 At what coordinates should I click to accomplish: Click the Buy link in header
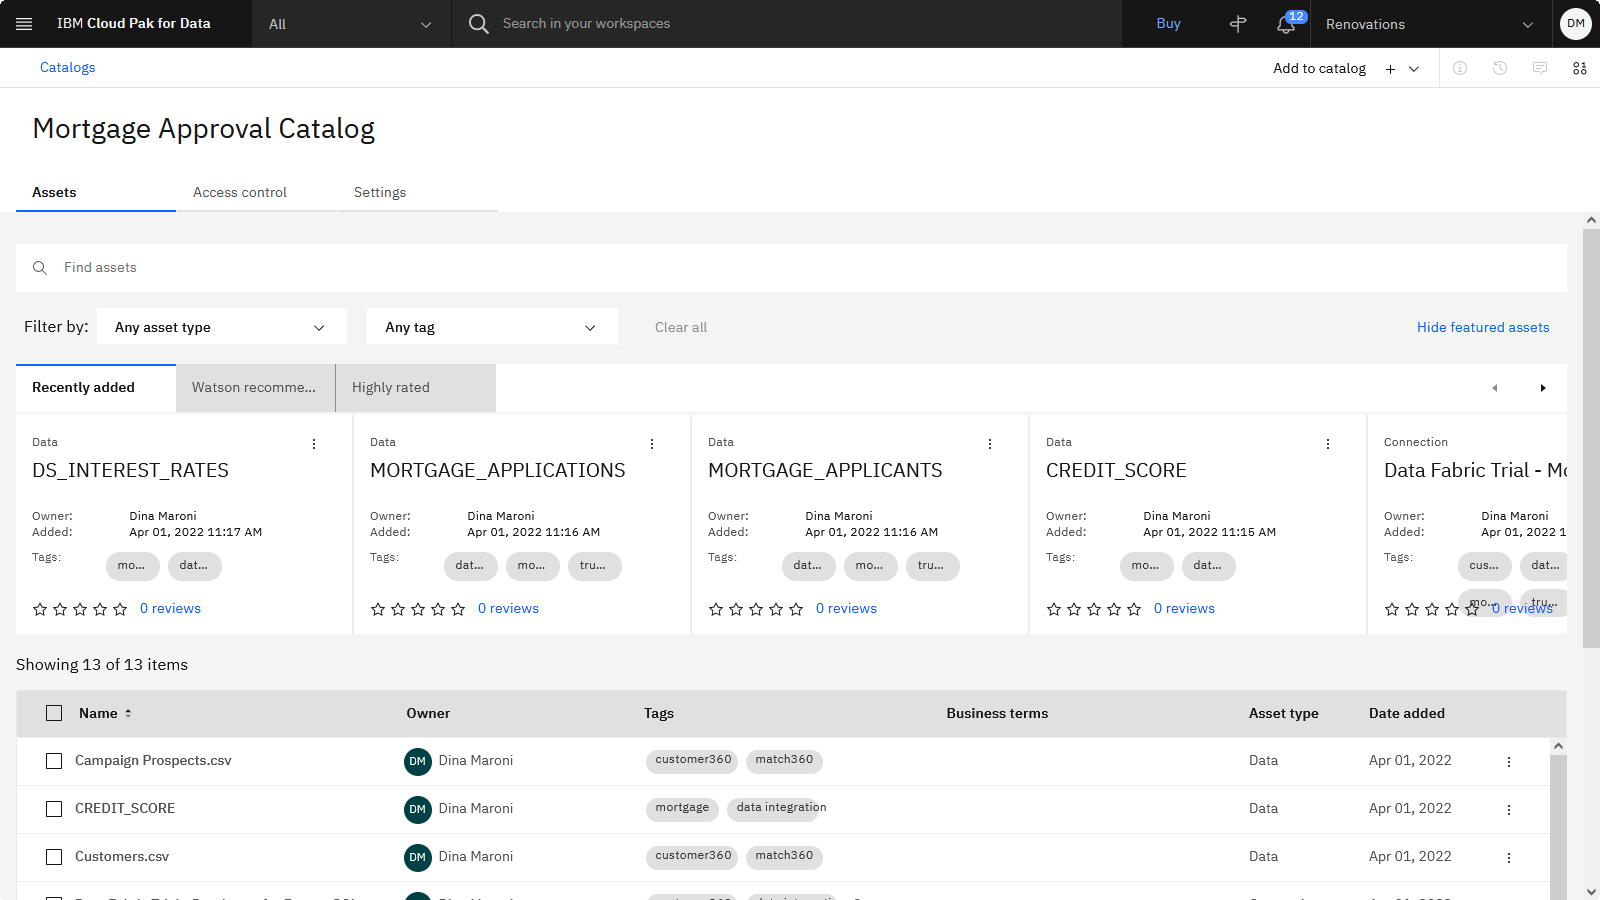(1168, 24)
